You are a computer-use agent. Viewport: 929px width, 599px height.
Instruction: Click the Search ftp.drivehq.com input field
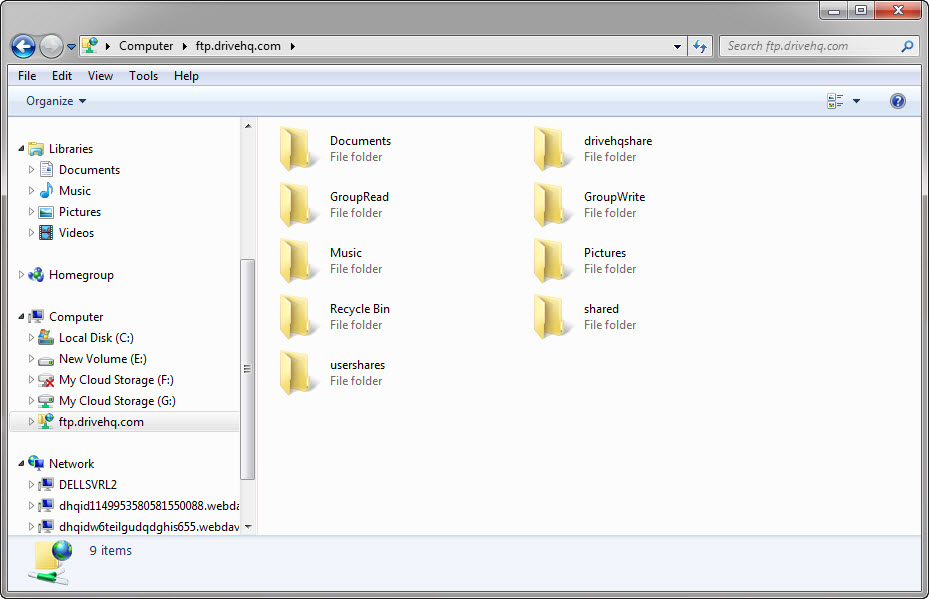(808, 46)
